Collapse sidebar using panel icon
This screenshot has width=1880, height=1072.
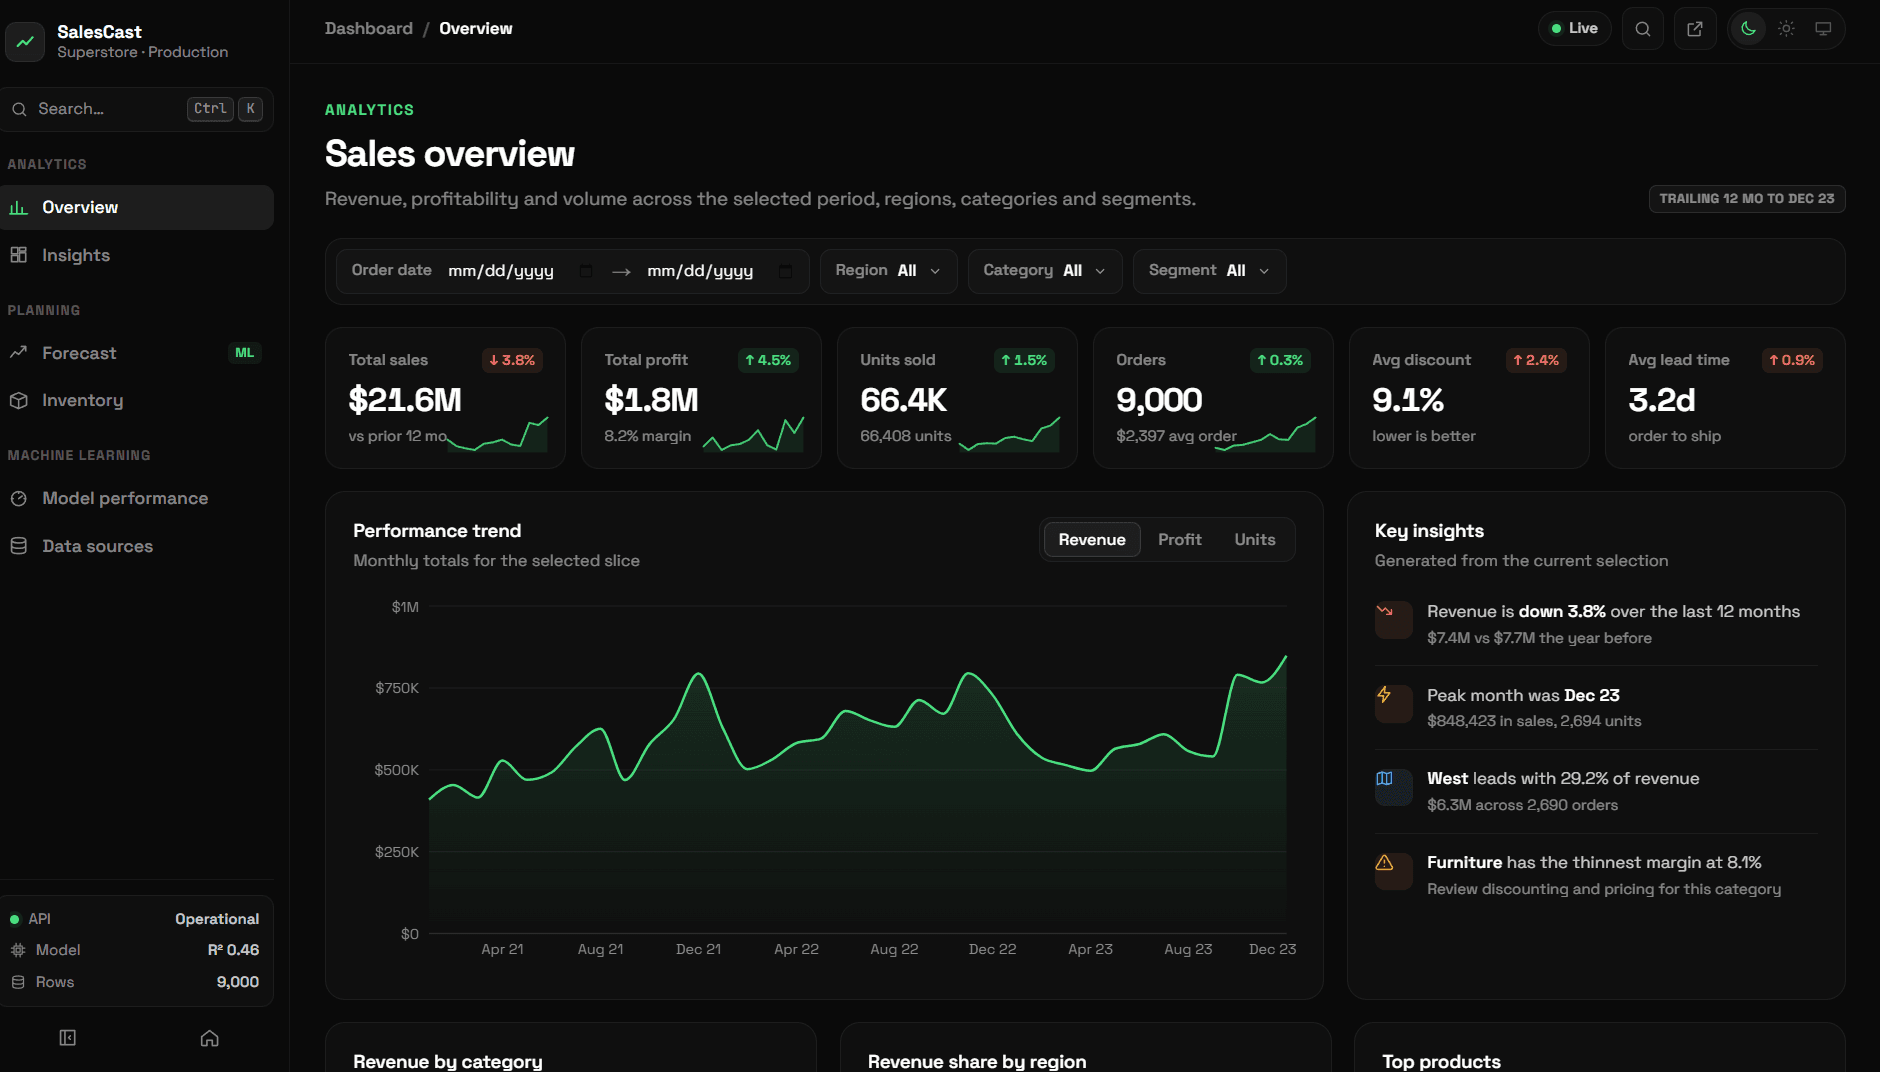[68, 1038]
